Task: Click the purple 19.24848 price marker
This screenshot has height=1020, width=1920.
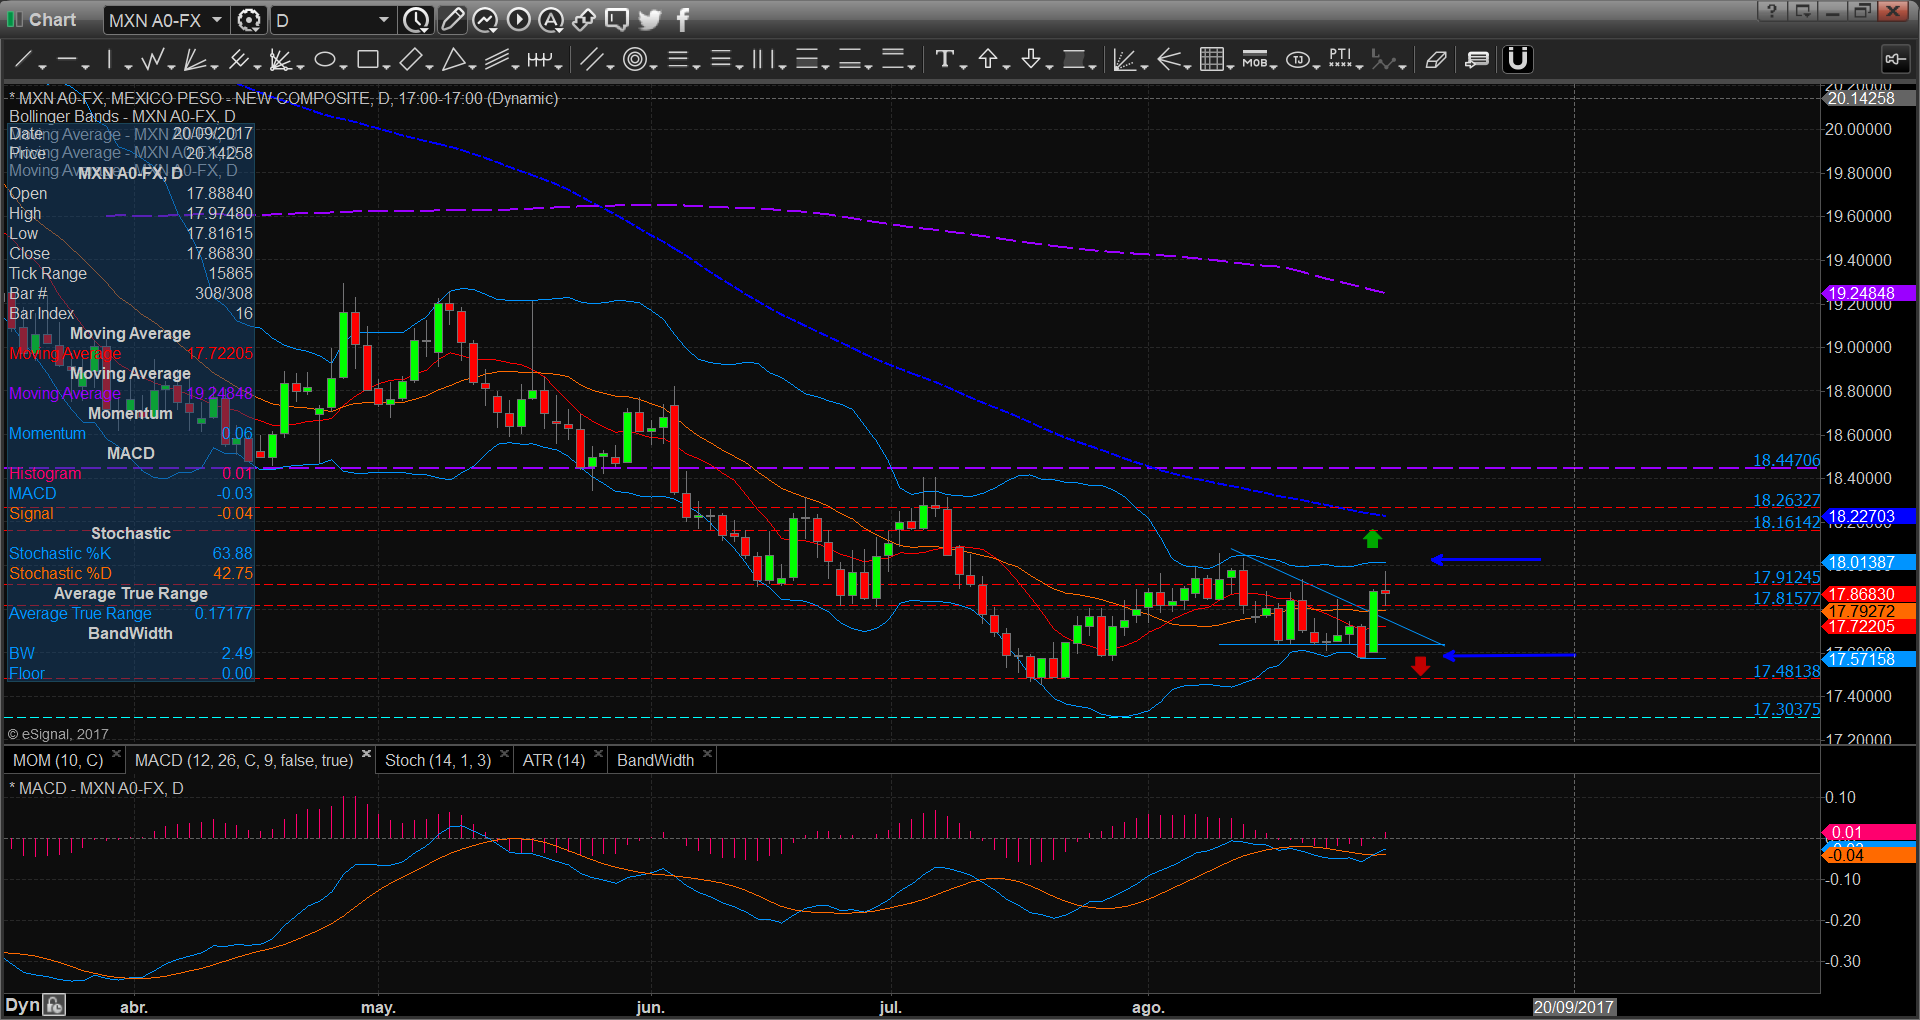Action: pyautogui.click(x=1868, y=293)
